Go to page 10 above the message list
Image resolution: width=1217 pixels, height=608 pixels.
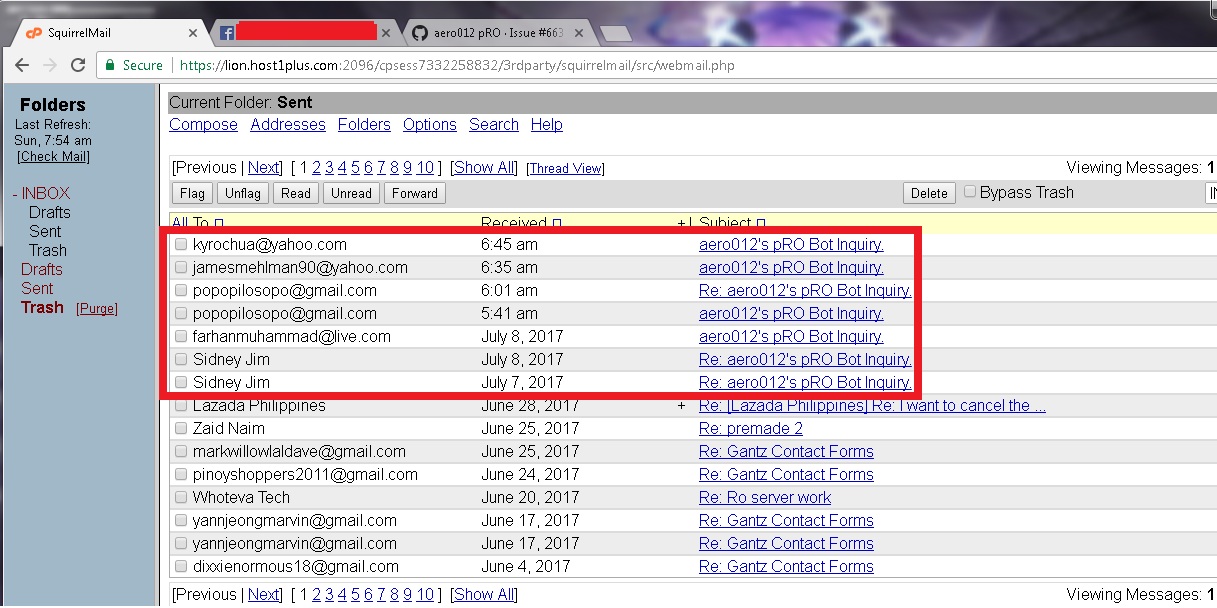click(425, 167)
